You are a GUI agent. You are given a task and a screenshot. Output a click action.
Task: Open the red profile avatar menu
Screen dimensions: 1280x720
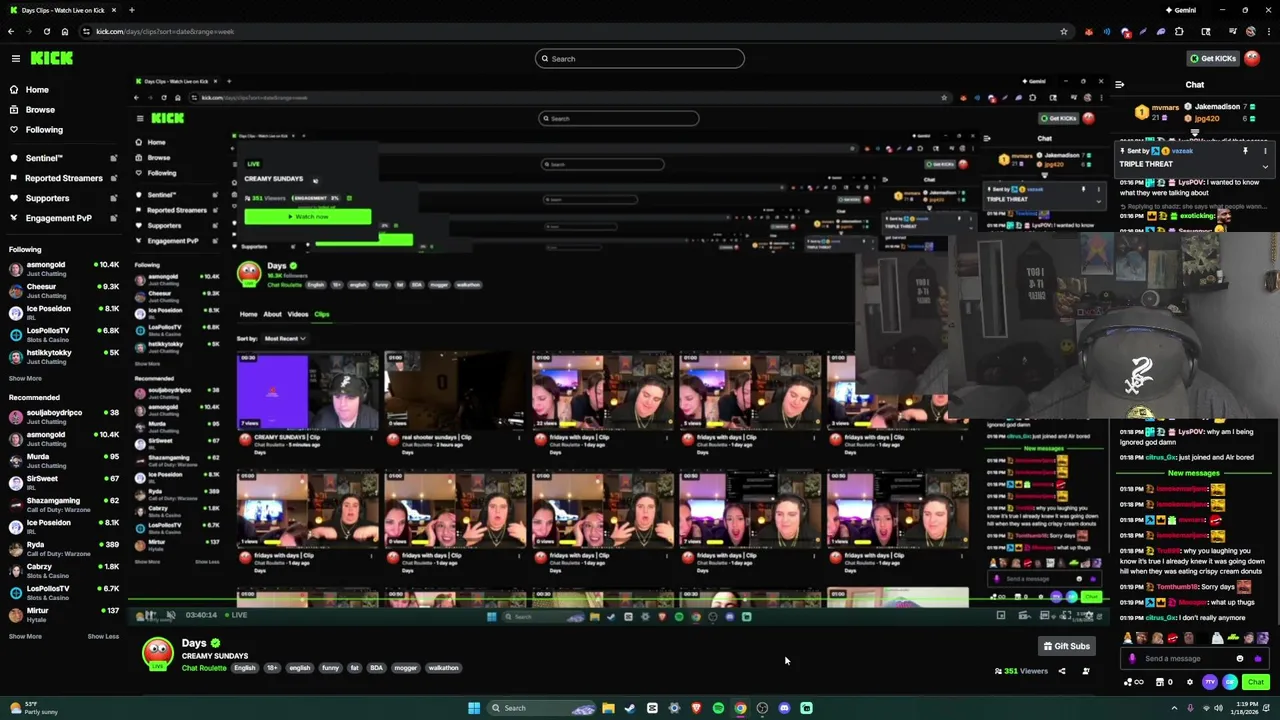tap(1252, 59)
